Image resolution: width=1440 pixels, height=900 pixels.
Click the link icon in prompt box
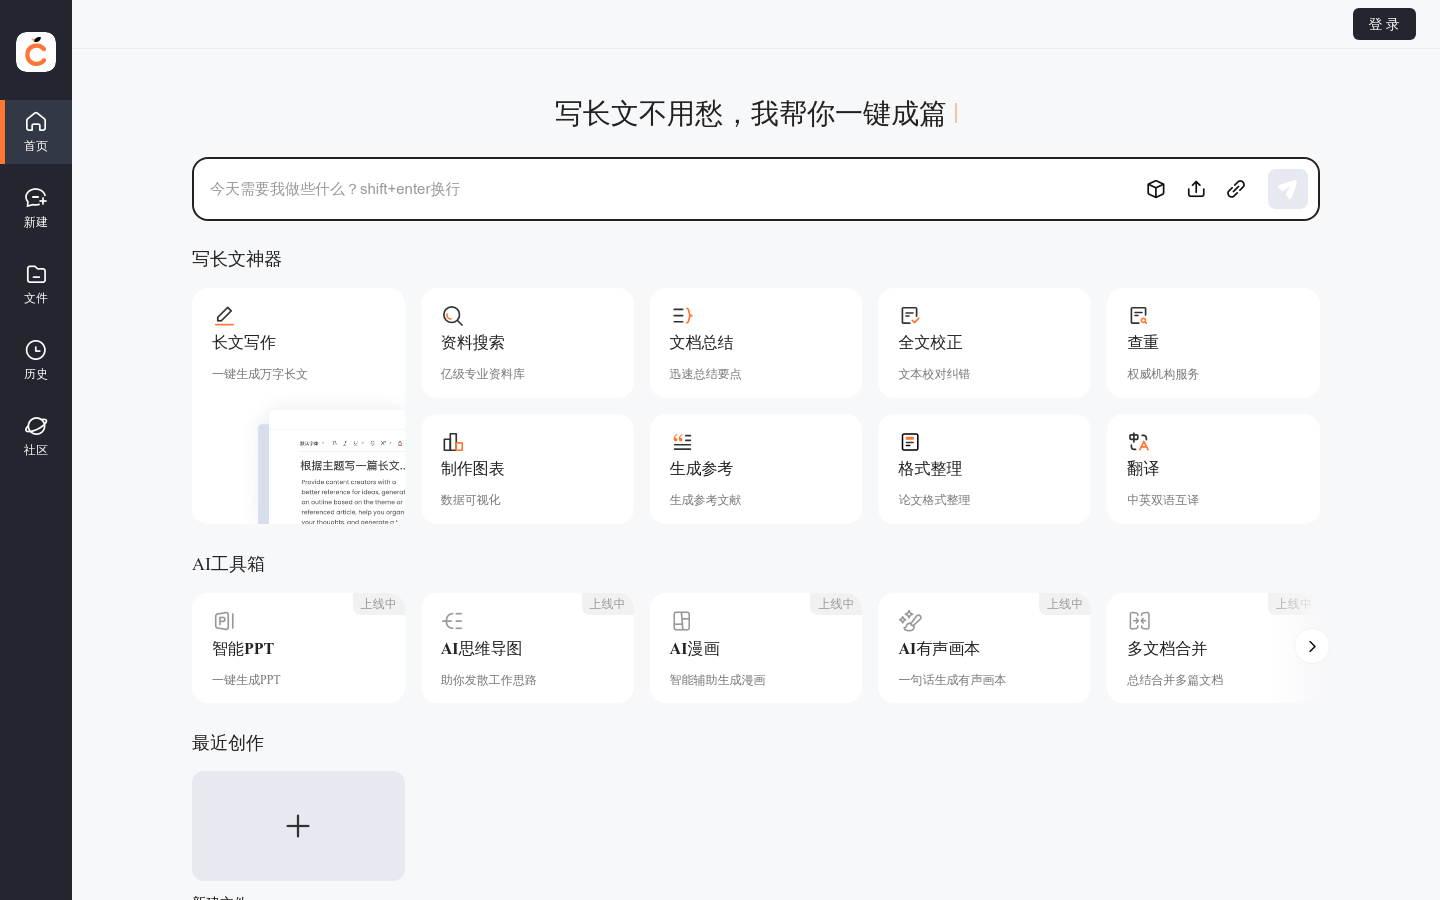click(1236, 189)
